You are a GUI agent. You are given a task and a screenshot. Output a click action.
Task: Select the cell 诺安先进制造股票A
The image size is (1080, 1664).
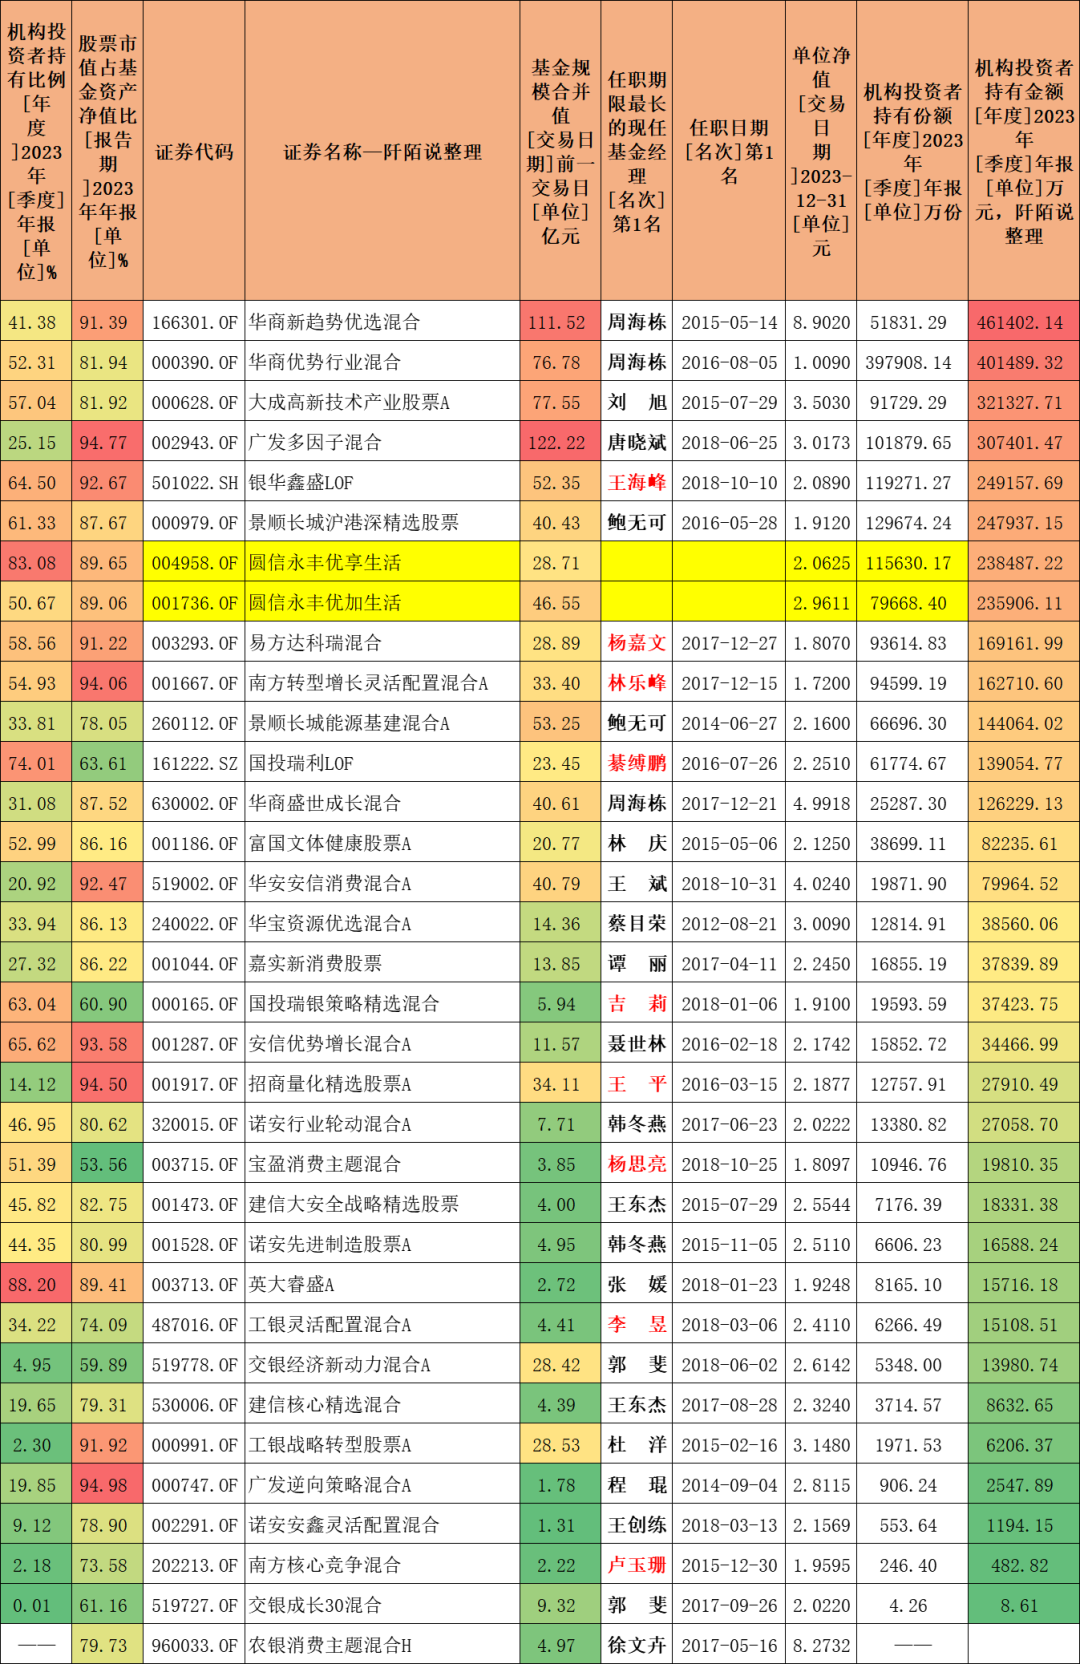382,1245
